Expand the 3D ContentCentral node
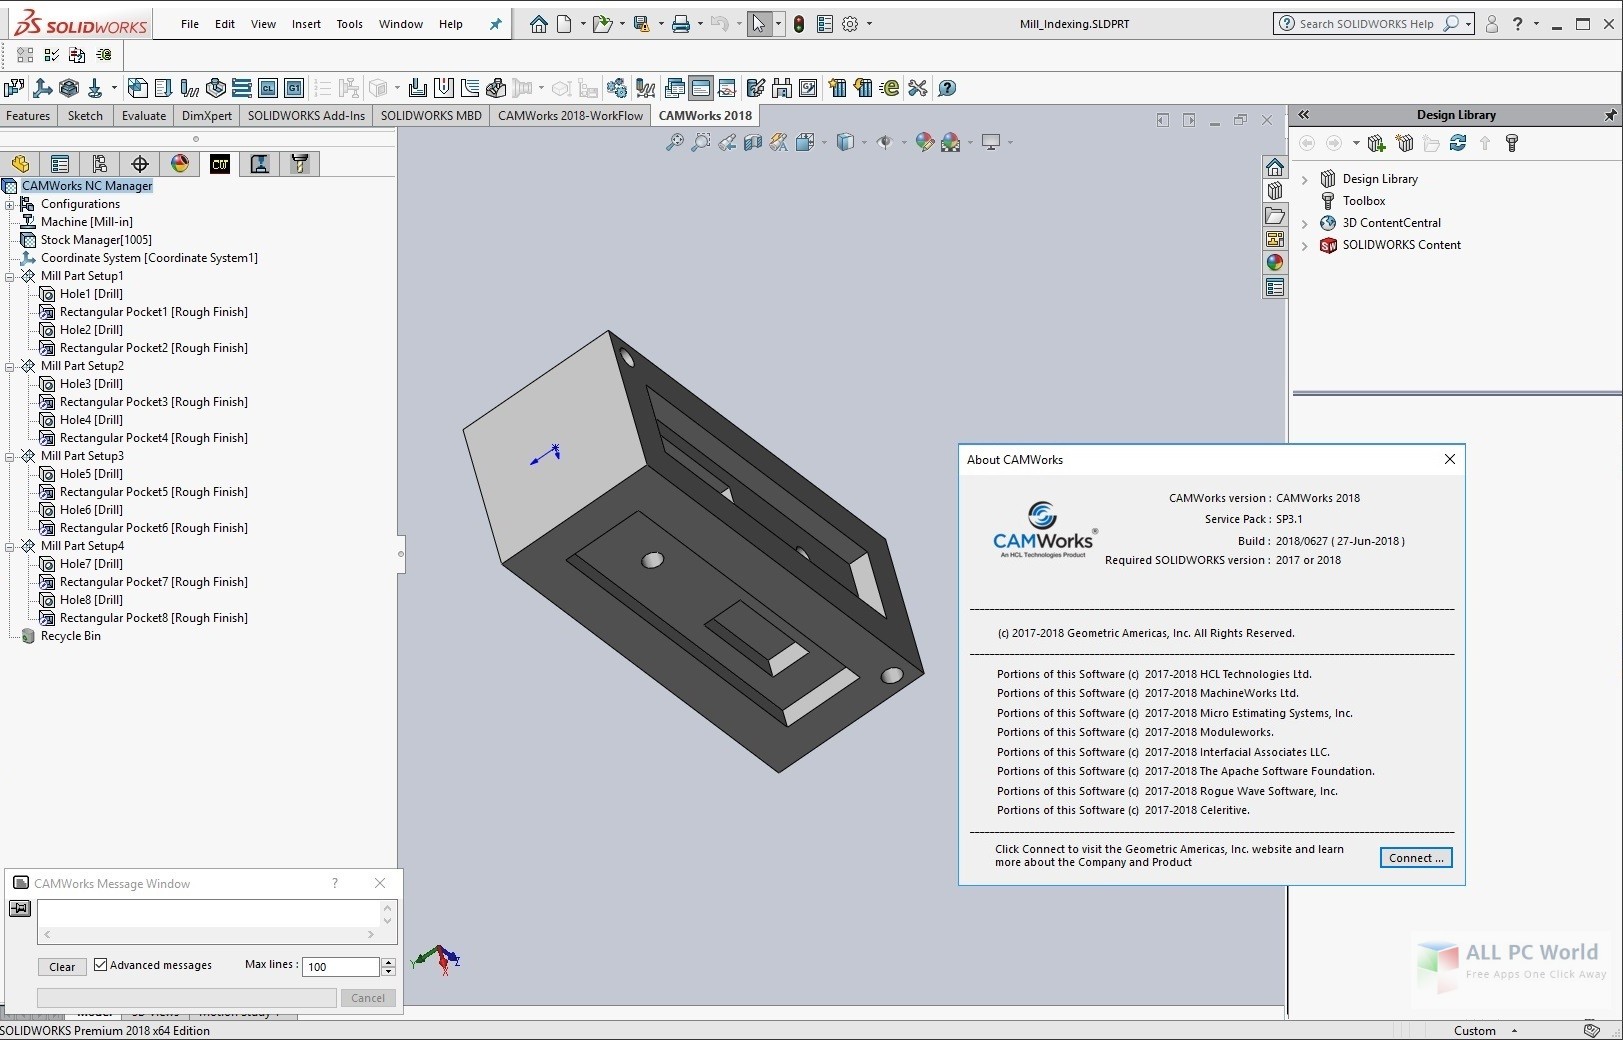The height and width of the screenshot is (1040, 1623). 1304,224
